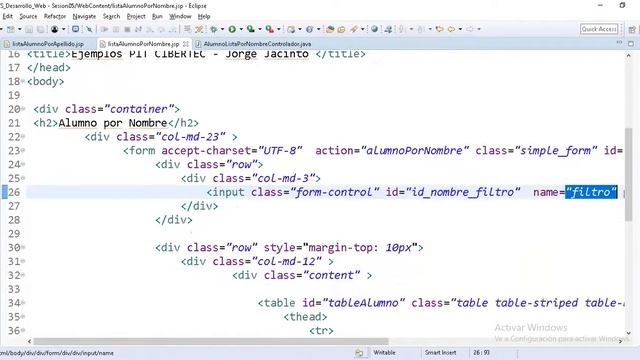Collapse the body tag fold at line 18

[23, 81]
